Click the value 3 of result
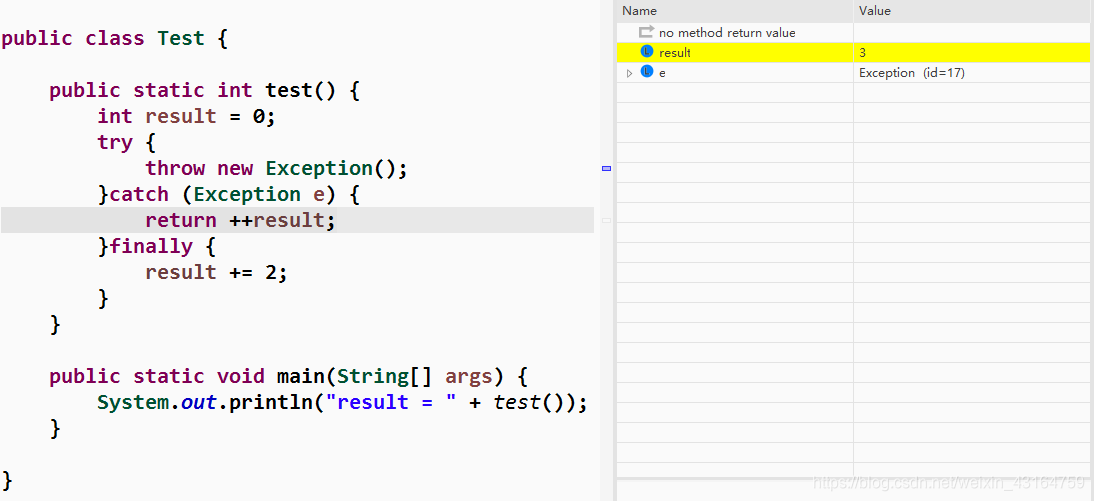1094x501 pixels. [862, 52]
